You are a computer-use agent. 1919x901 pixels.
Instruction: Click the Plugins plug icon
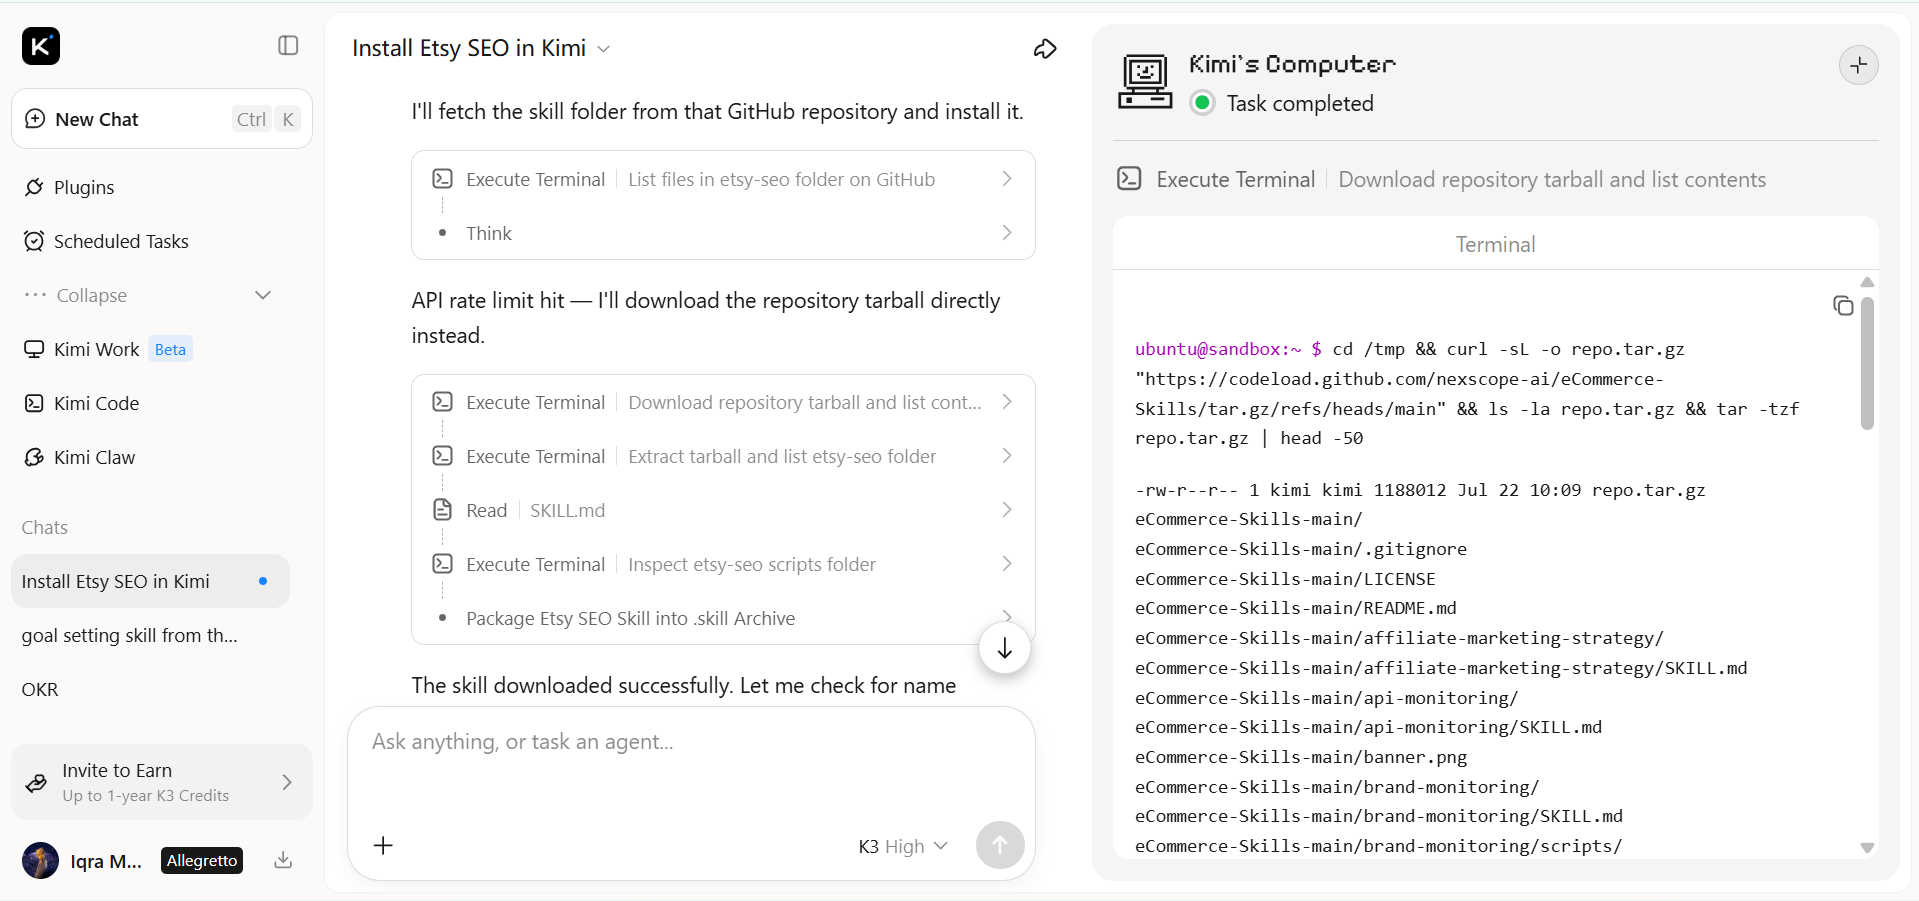[34, 187]
